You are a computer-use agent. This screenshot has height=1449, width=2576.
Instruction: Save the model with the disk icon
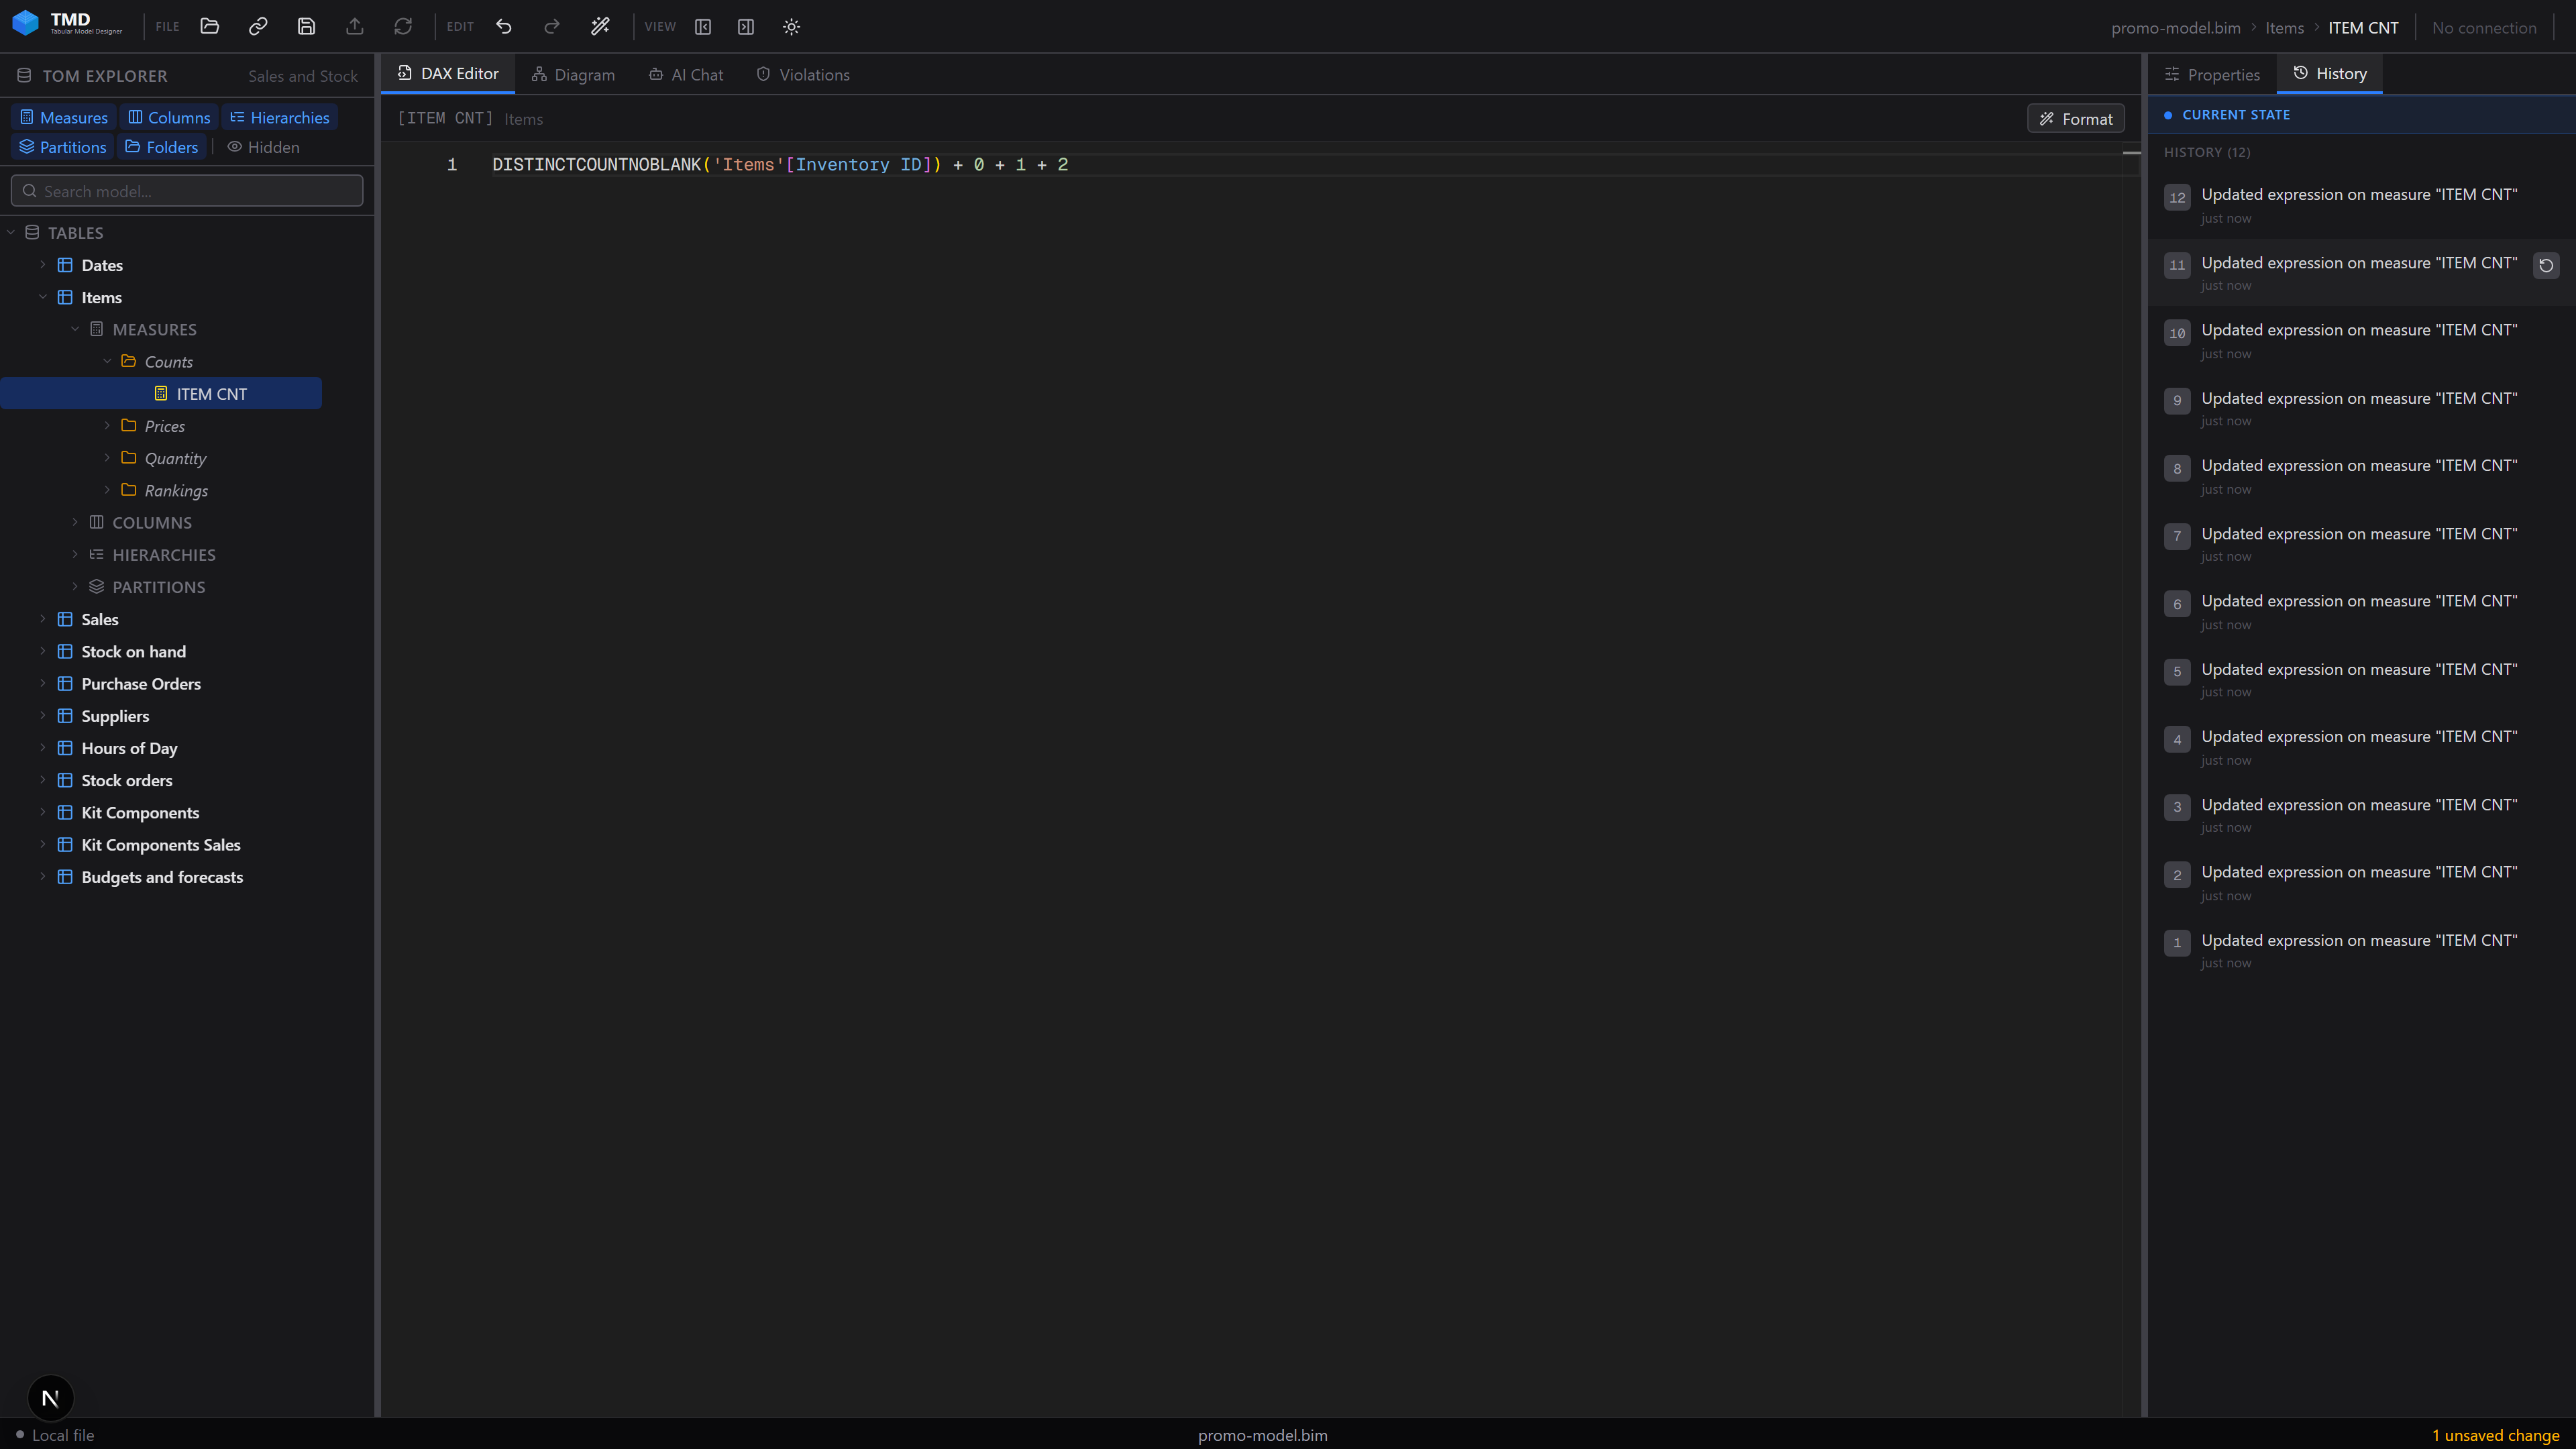pos(306,27)
